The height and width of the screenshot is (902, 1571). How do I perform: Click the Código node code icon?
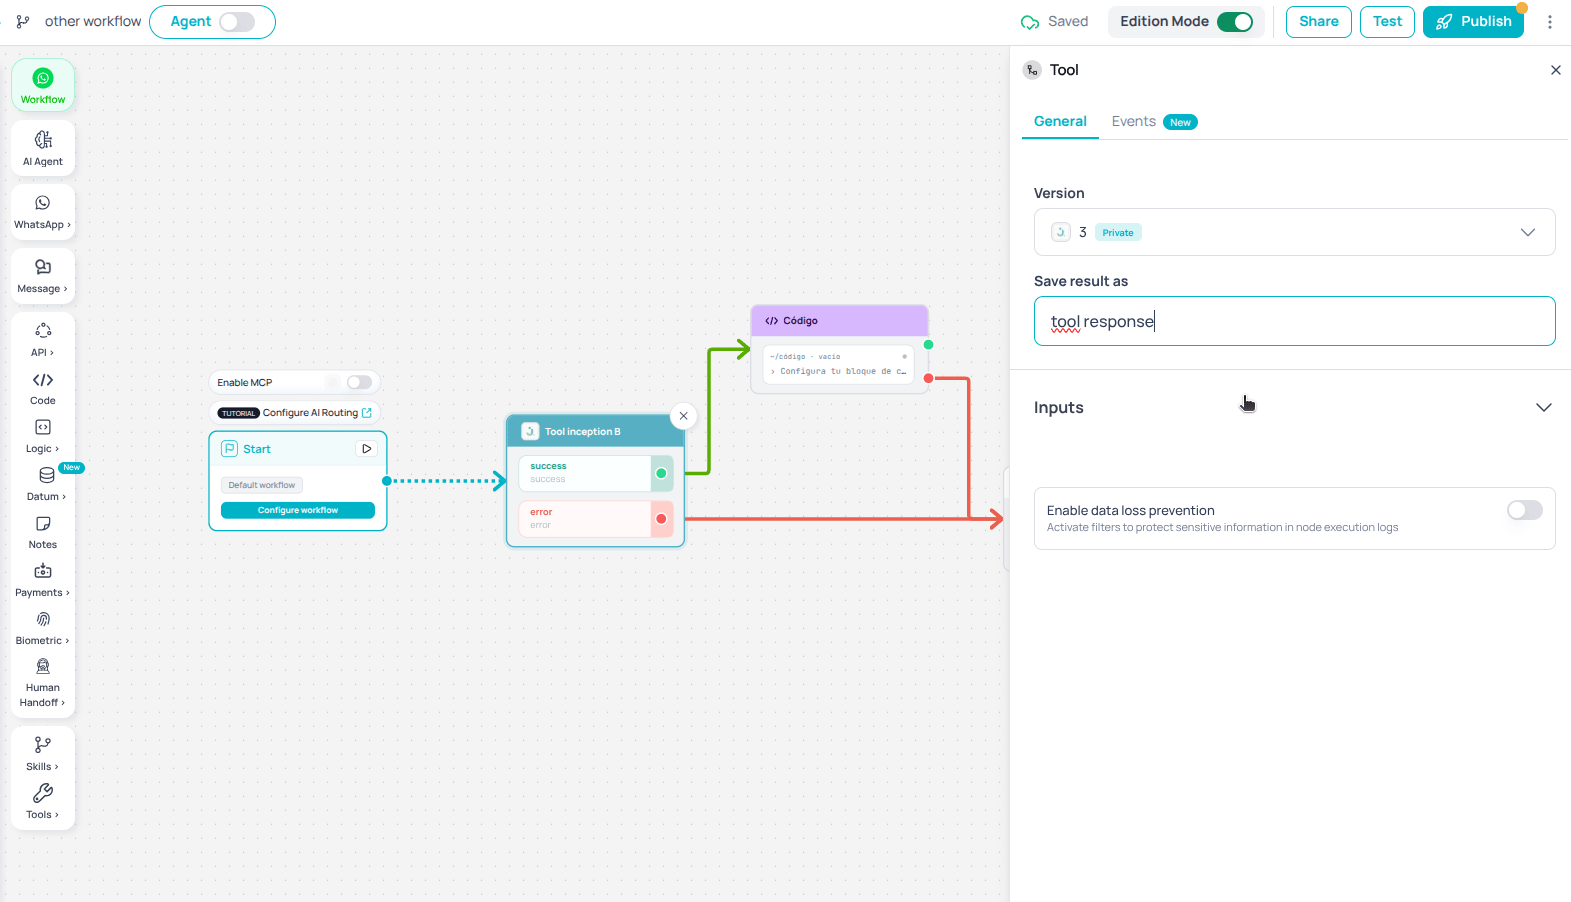(x=772, y=321)
